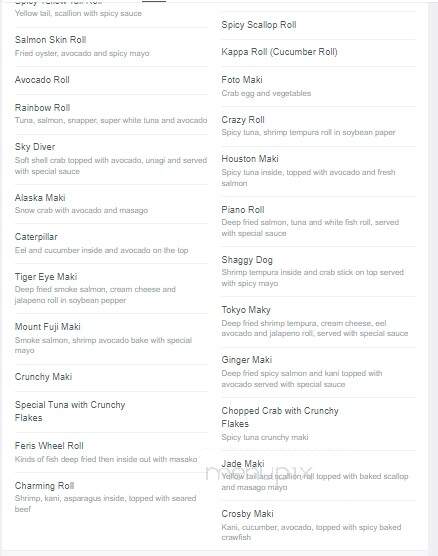This screenshot has width=438, height=556.
Task: Open the Caterpillar roll entry
Action: click(x=36, y=237)
